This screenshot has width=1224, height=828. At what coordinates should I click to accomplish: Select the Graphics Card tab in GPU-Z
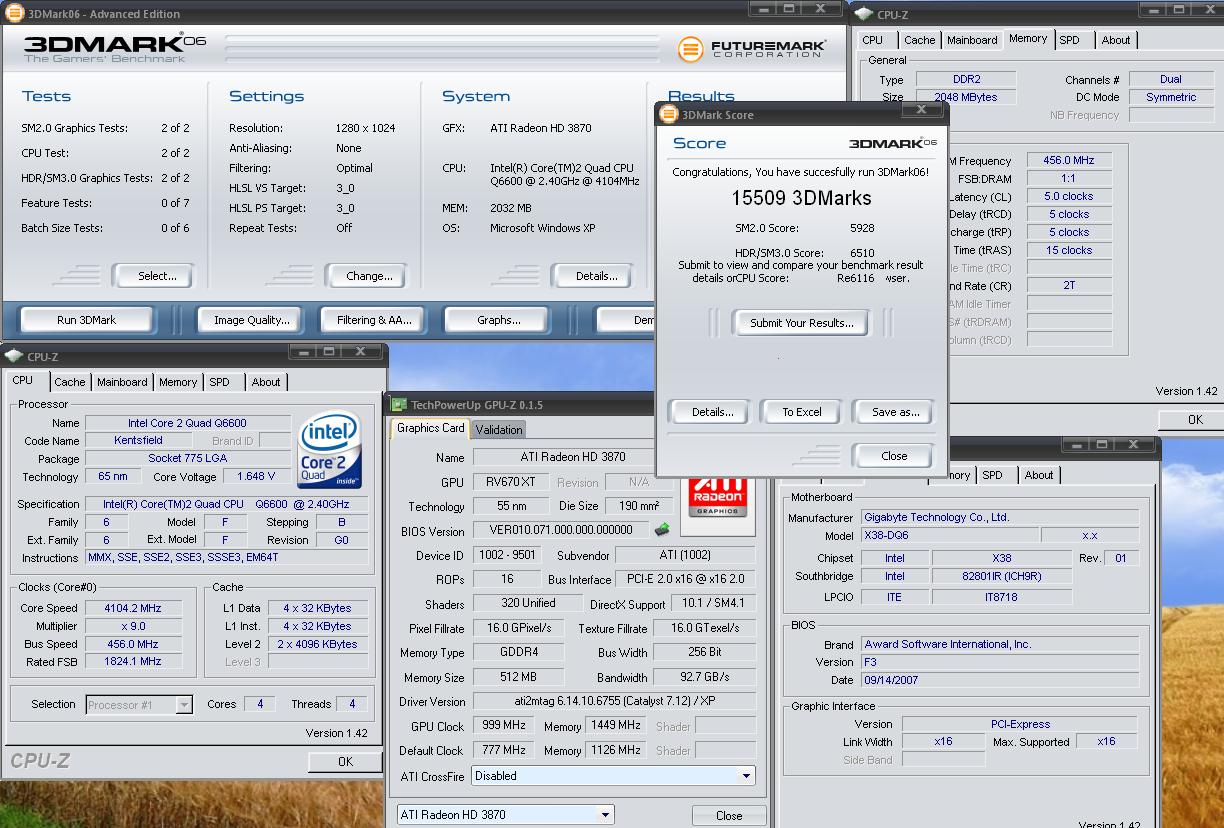pos(430,428)
